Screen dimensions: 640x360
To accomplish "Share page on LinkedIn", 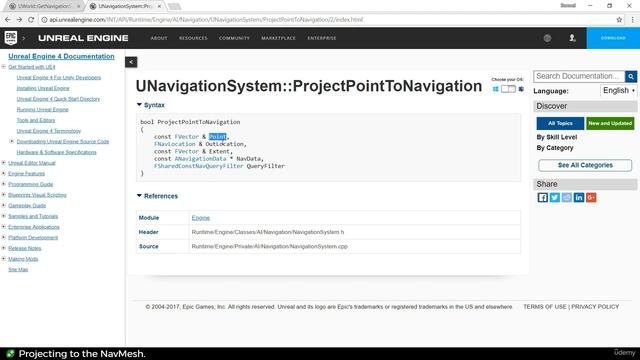I will (579, 198).
